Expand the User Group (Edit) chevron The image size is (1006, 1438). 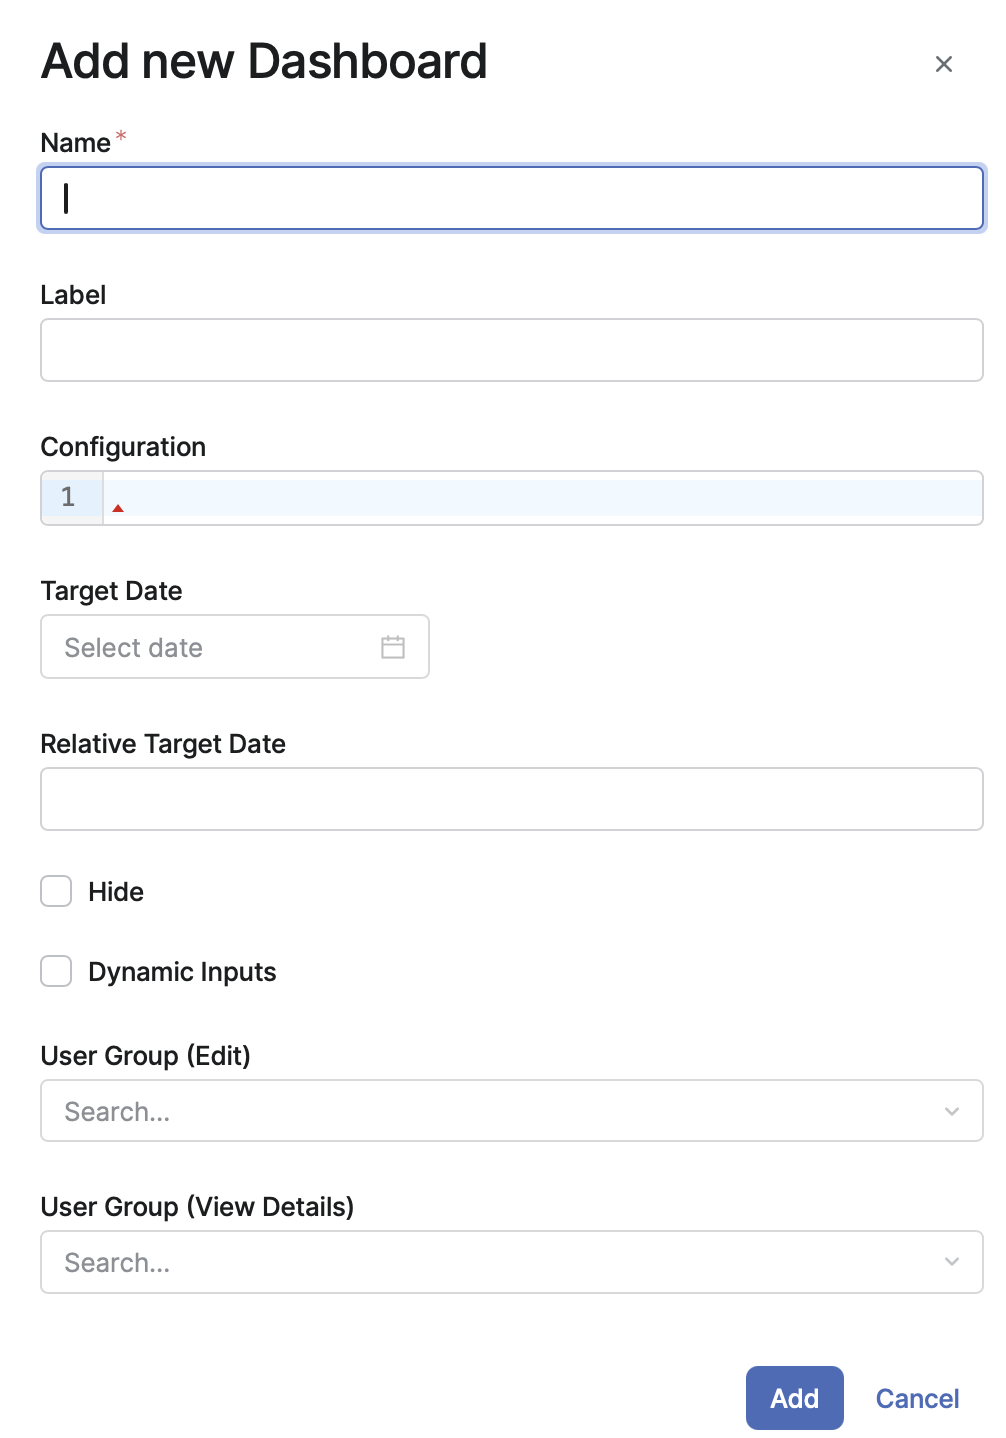(951, 1111)
